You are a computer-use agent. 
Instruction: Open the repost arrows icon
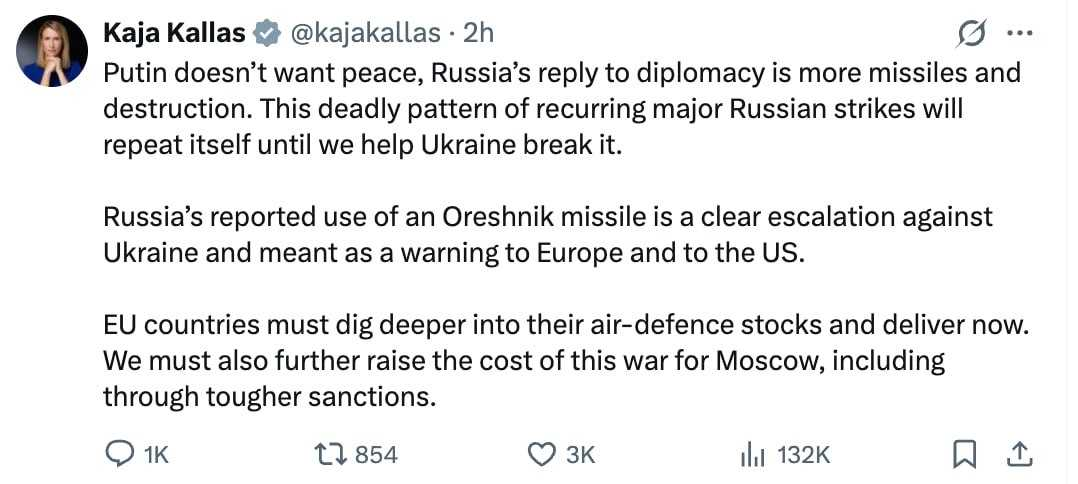[x=330, y=455]
